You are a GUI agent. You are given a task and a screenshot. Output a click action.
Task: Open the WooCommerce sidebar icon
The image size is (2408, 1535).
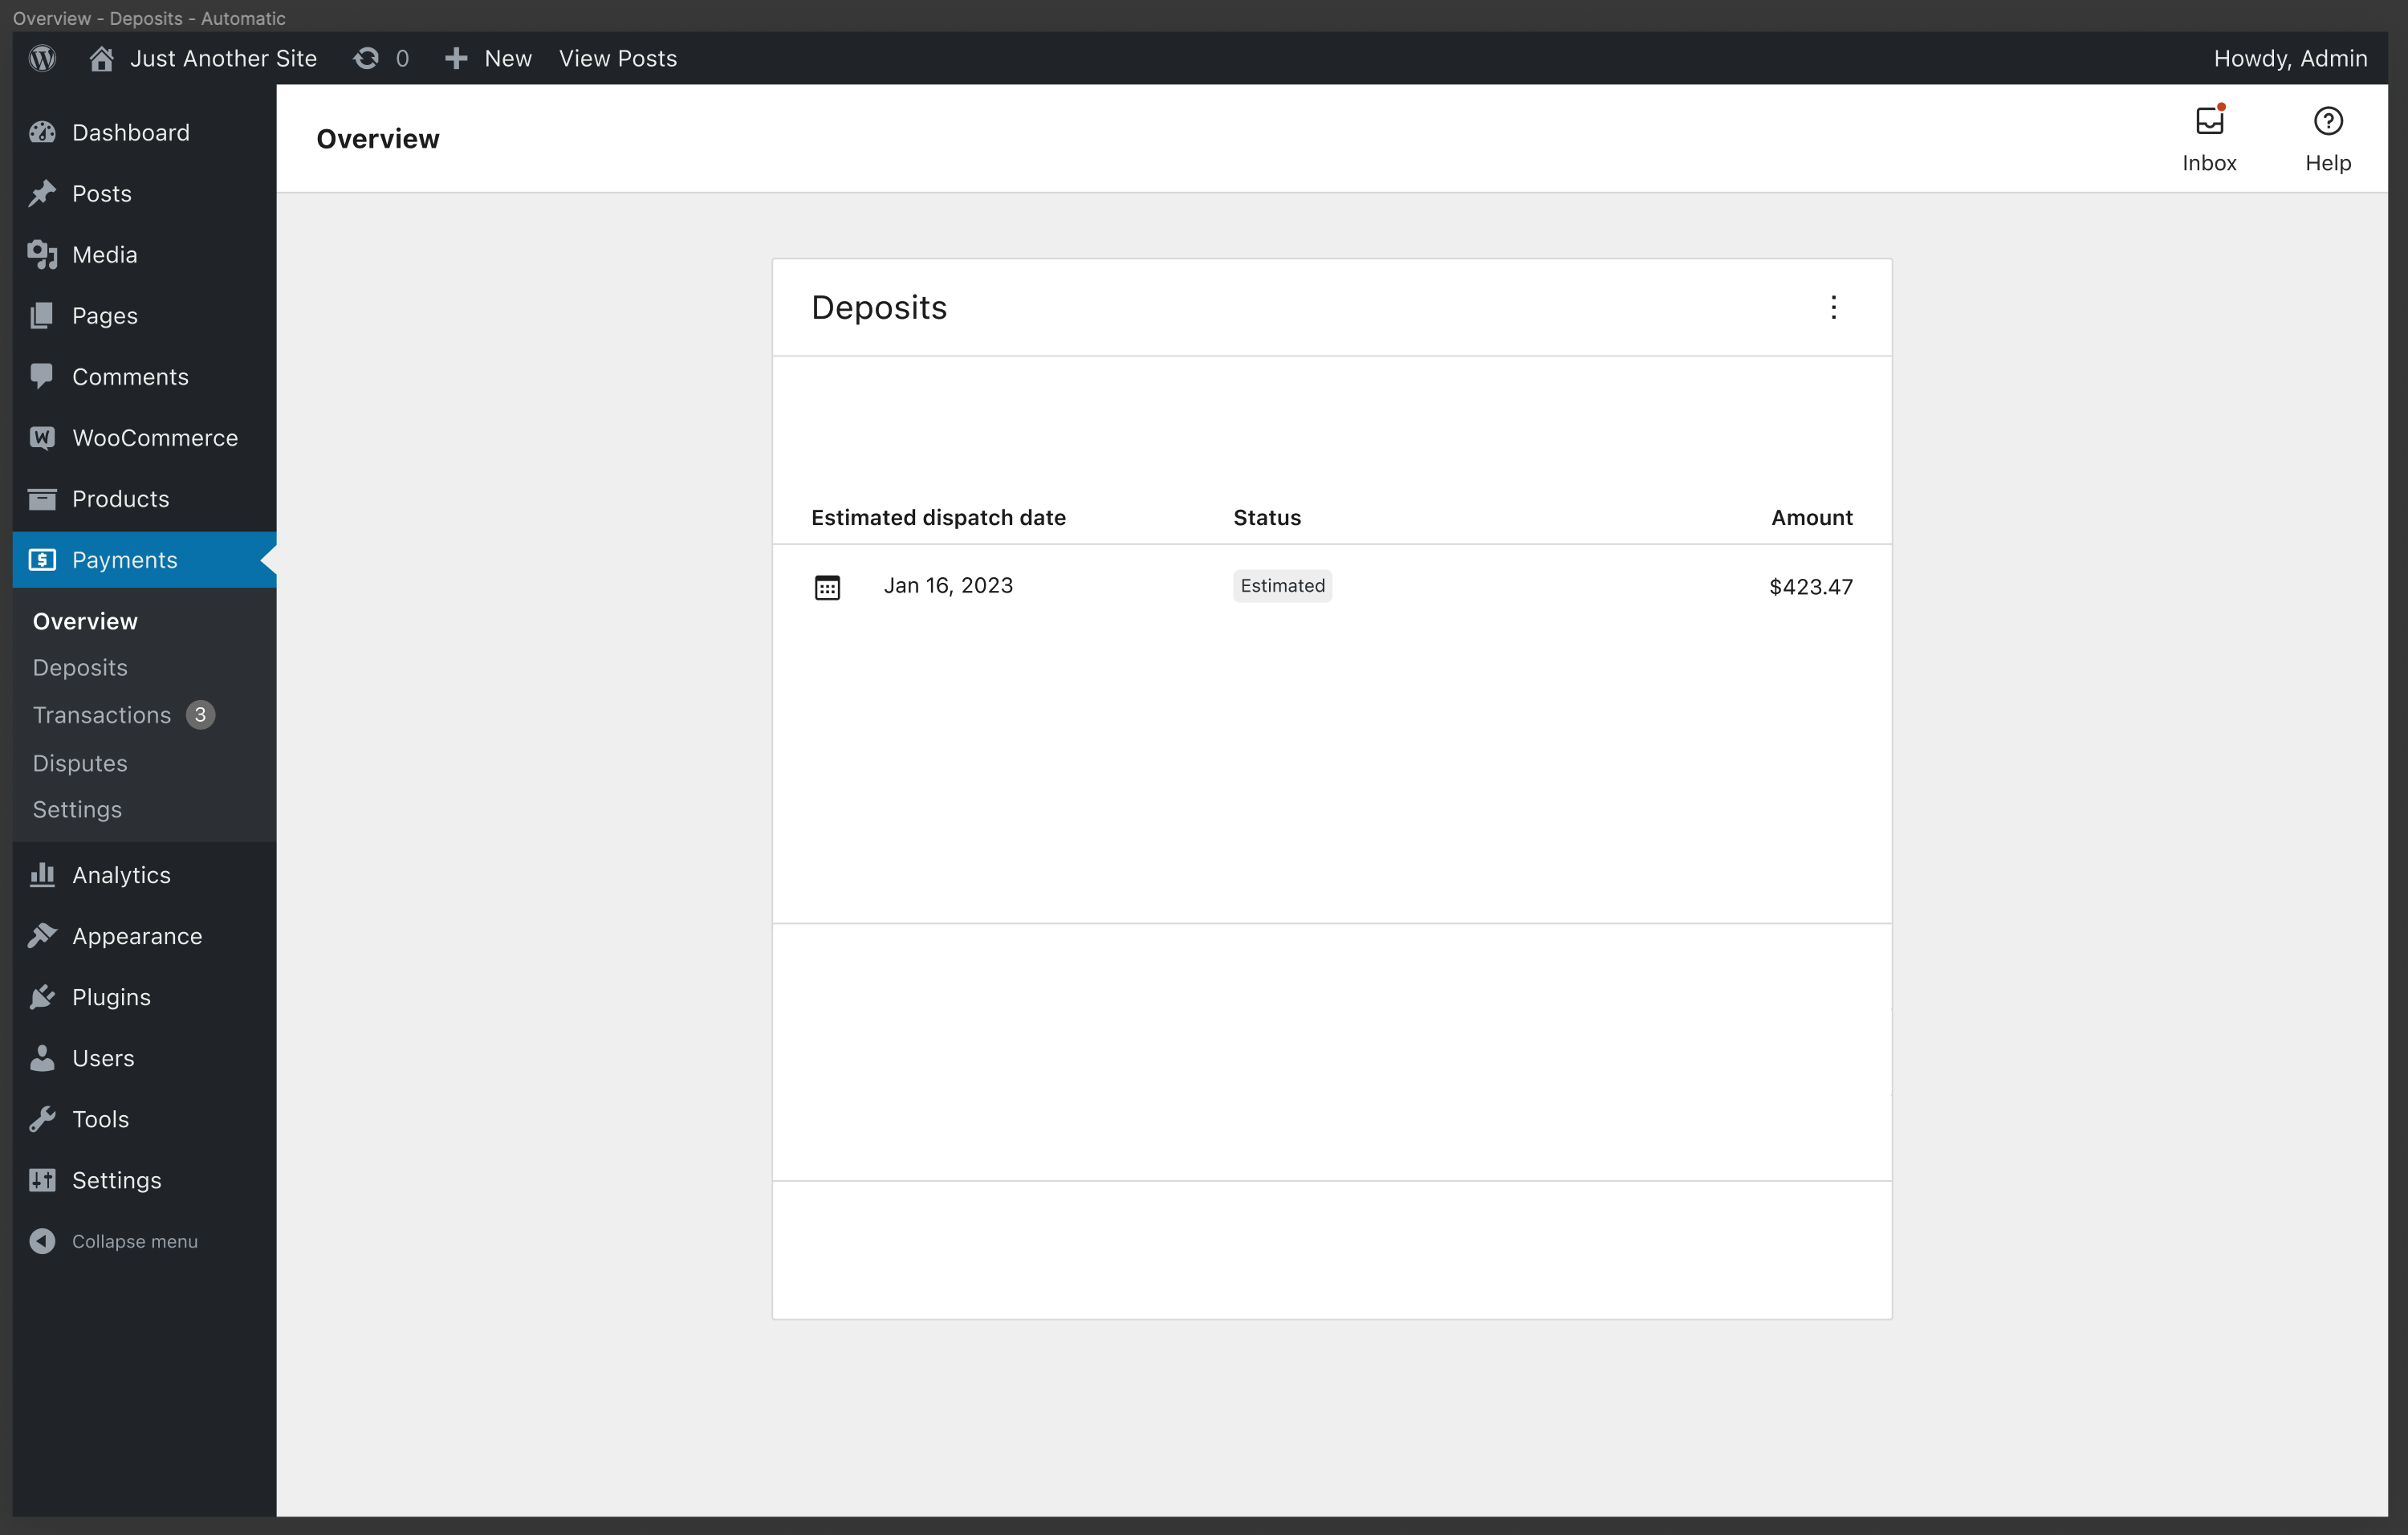point(41,437)
